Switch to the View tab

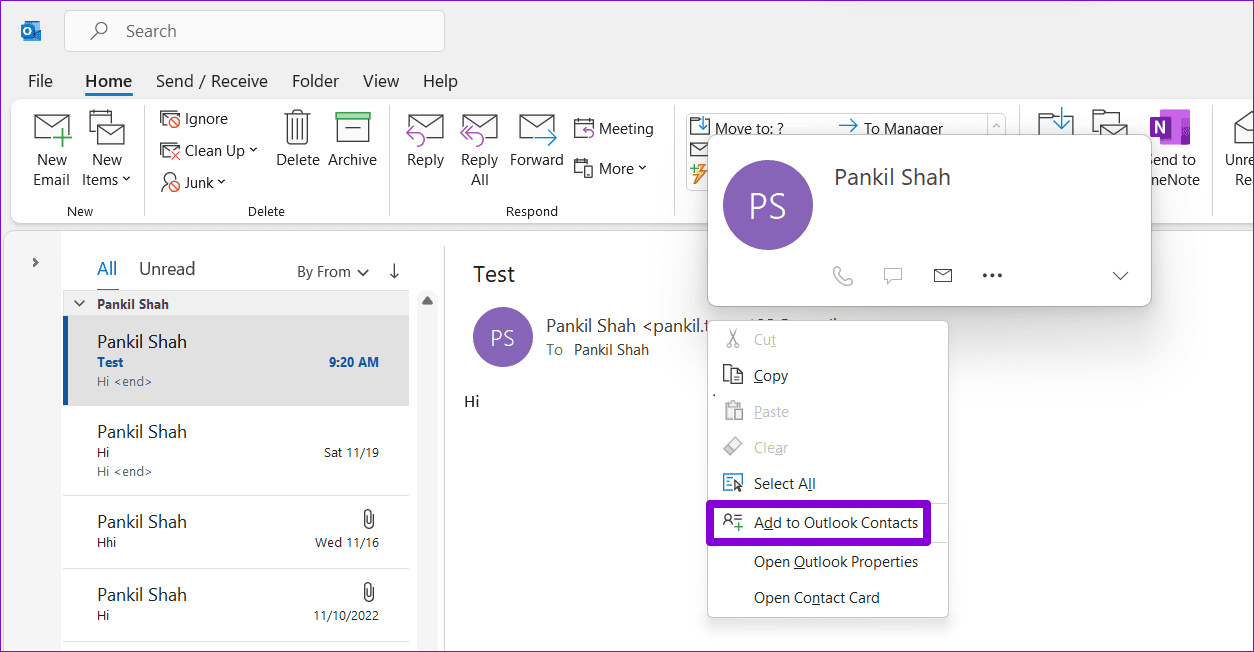point(381,81)
